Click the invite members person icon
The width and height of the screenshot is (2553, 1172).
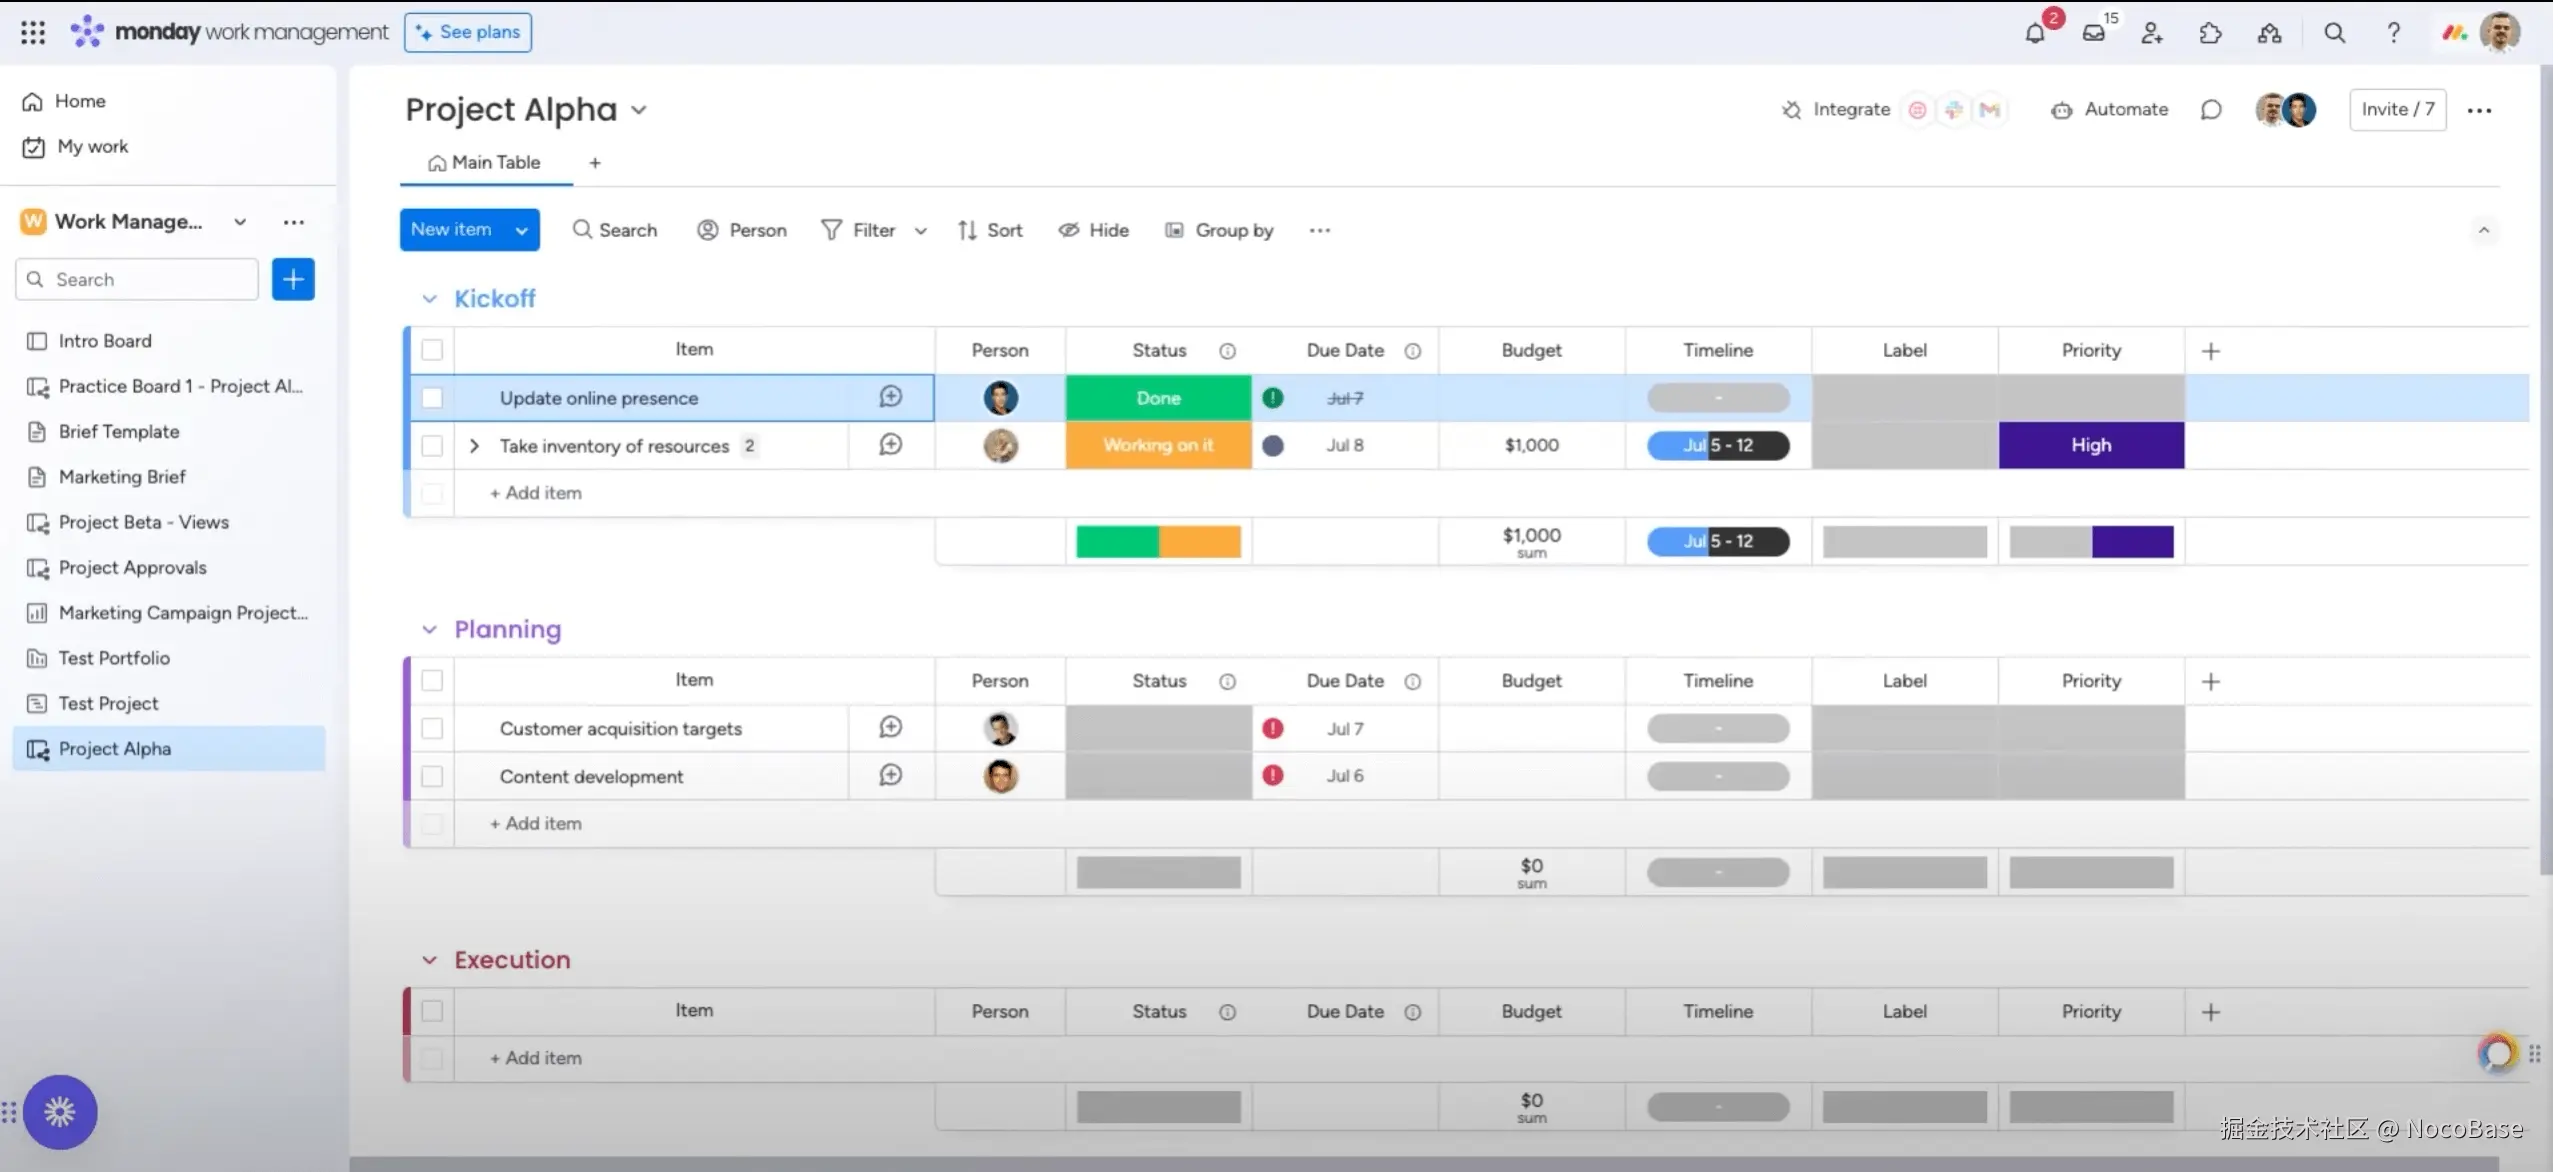pos(2152,33)
